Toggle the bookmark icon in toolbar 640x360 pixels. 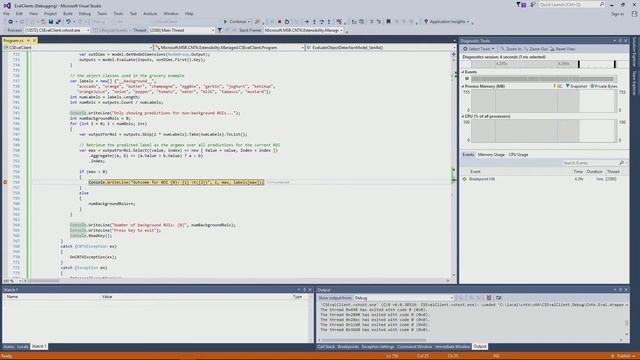click(389, 22)
